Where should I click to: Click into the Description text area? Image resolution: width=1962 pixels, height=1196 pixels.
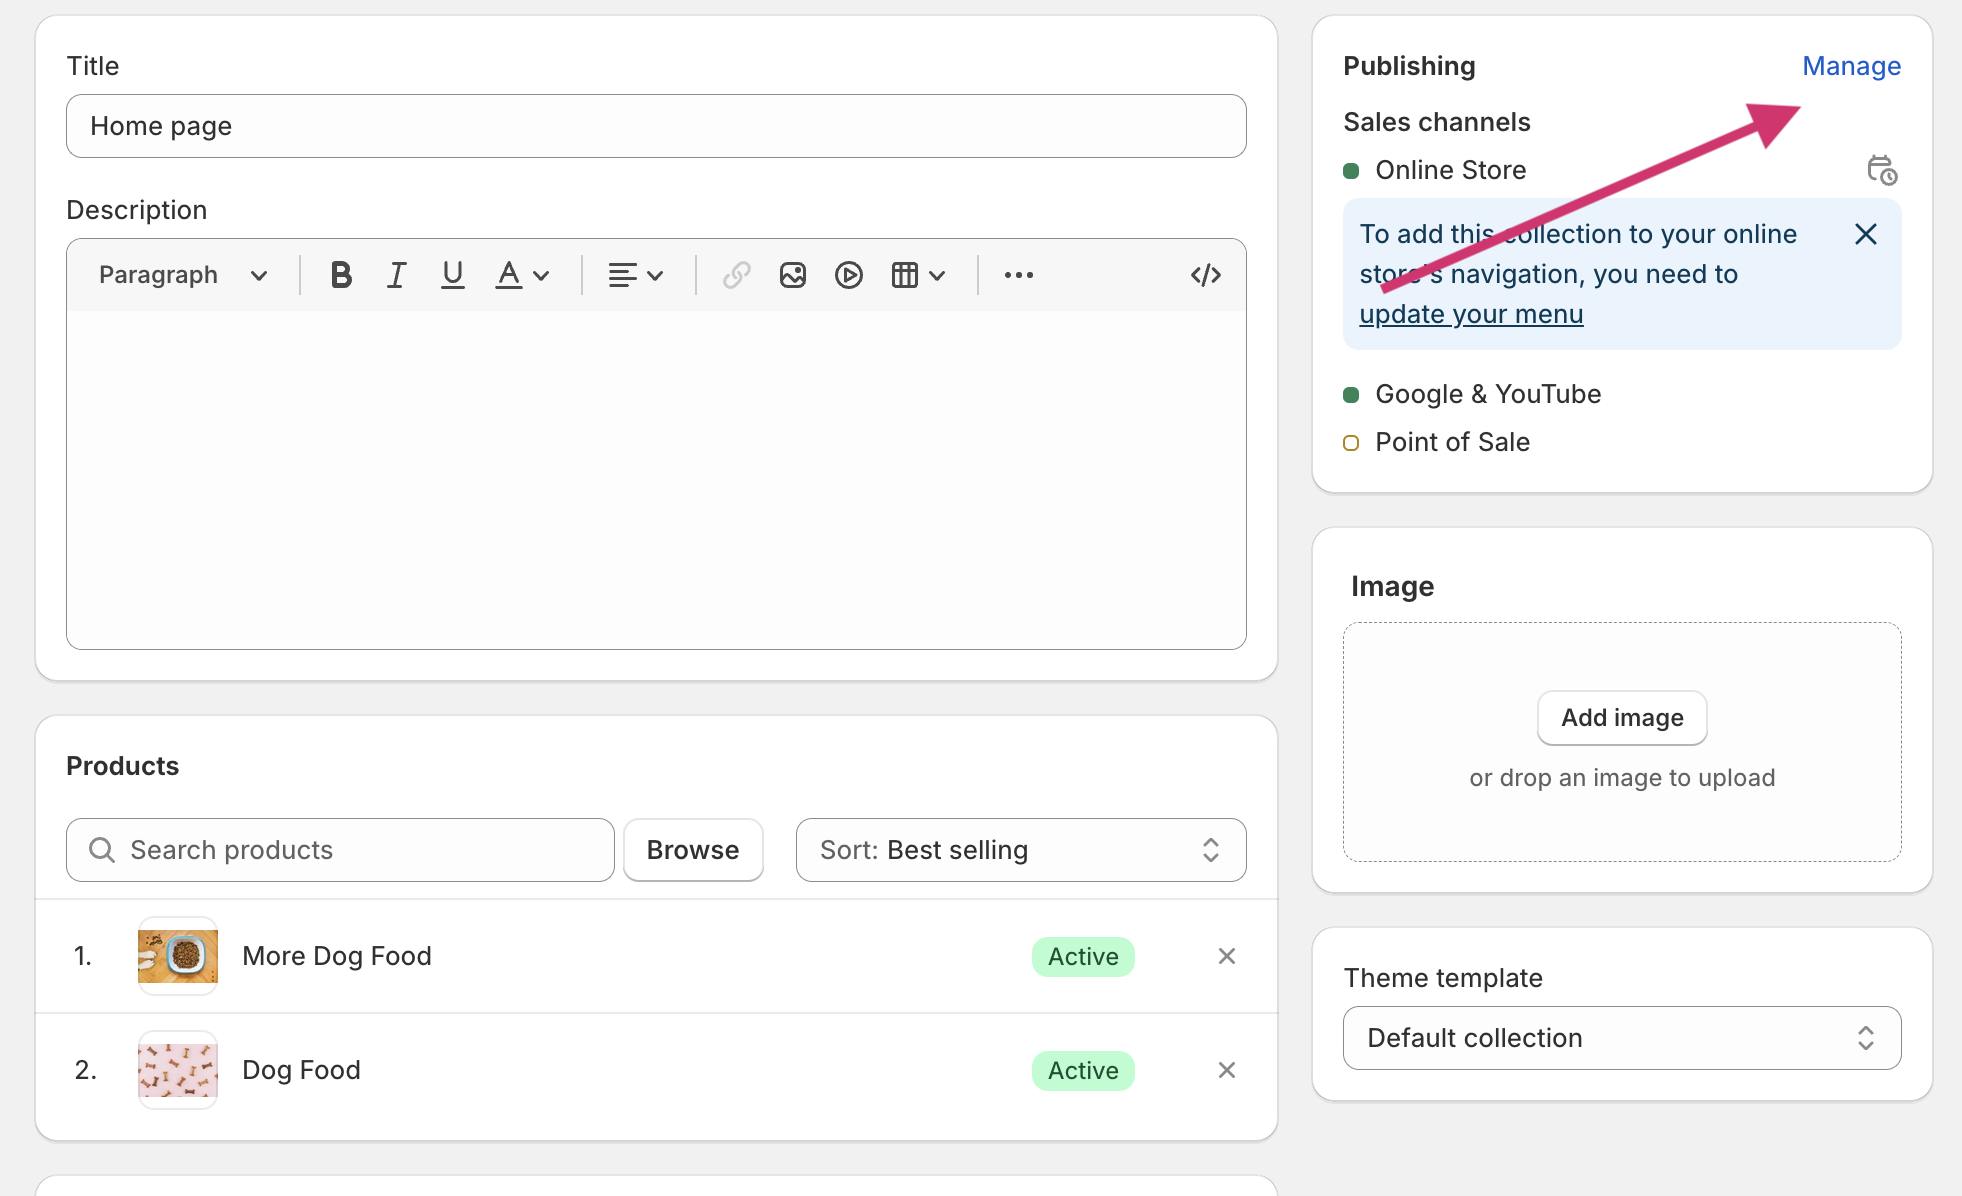(656, 479)
